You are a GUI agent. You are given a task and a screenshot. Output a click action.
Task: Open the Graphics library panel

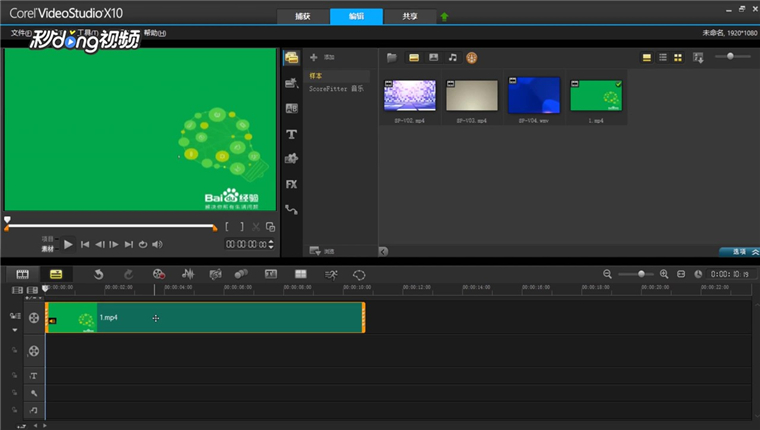pyautogui.click(x=291, y=159)
